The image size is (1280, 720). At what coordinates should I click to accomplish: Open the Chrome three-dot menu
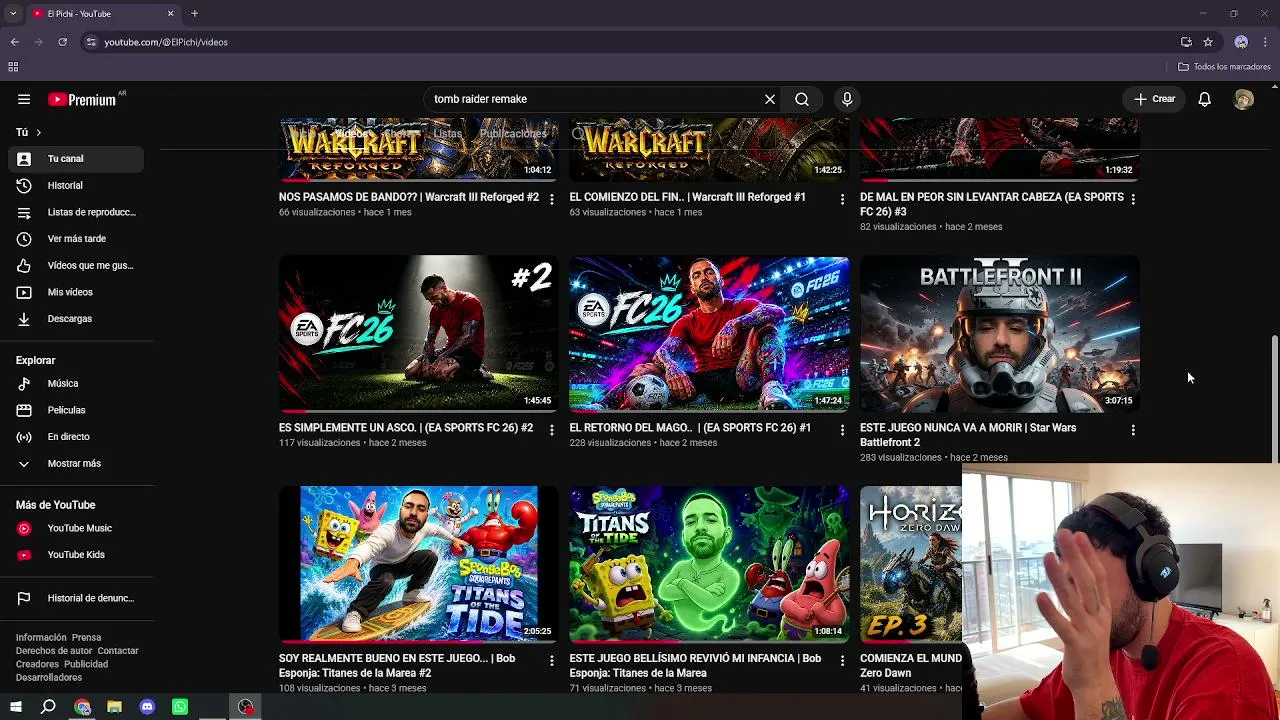coord(1265,42)
